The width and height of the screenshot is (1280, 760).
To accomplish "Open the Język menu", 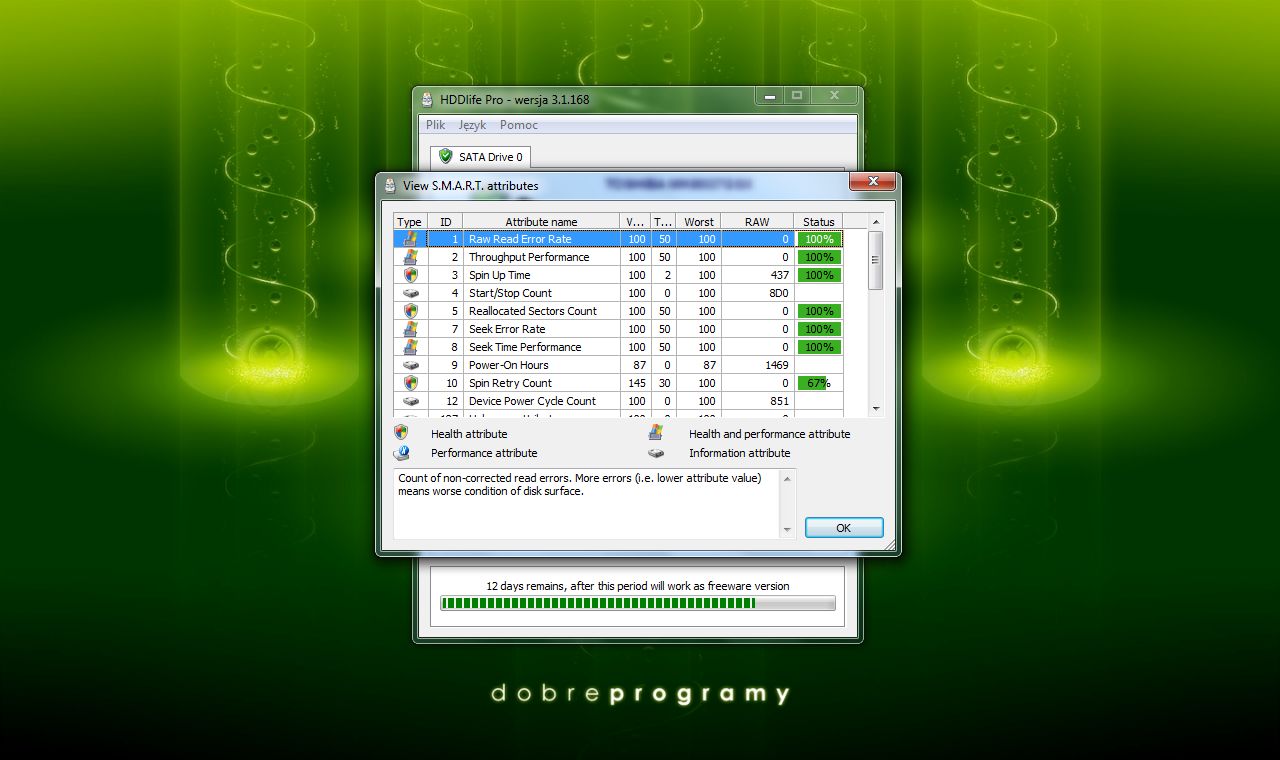I will [473, 125].
